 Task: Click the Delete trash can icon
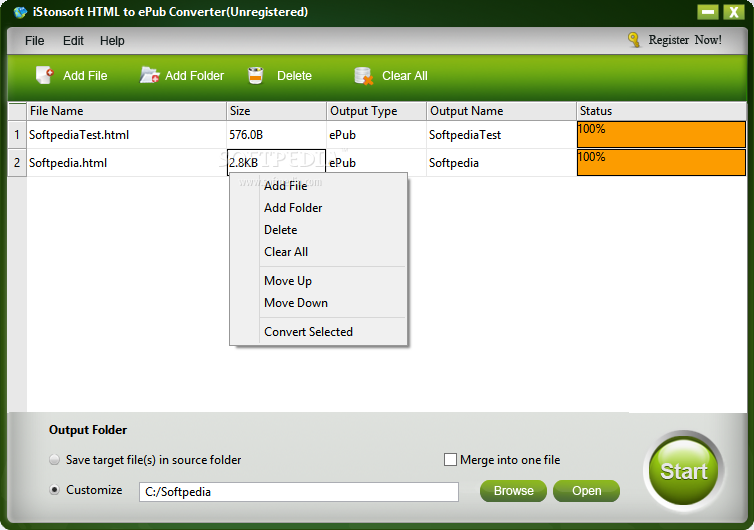(255, 76)
